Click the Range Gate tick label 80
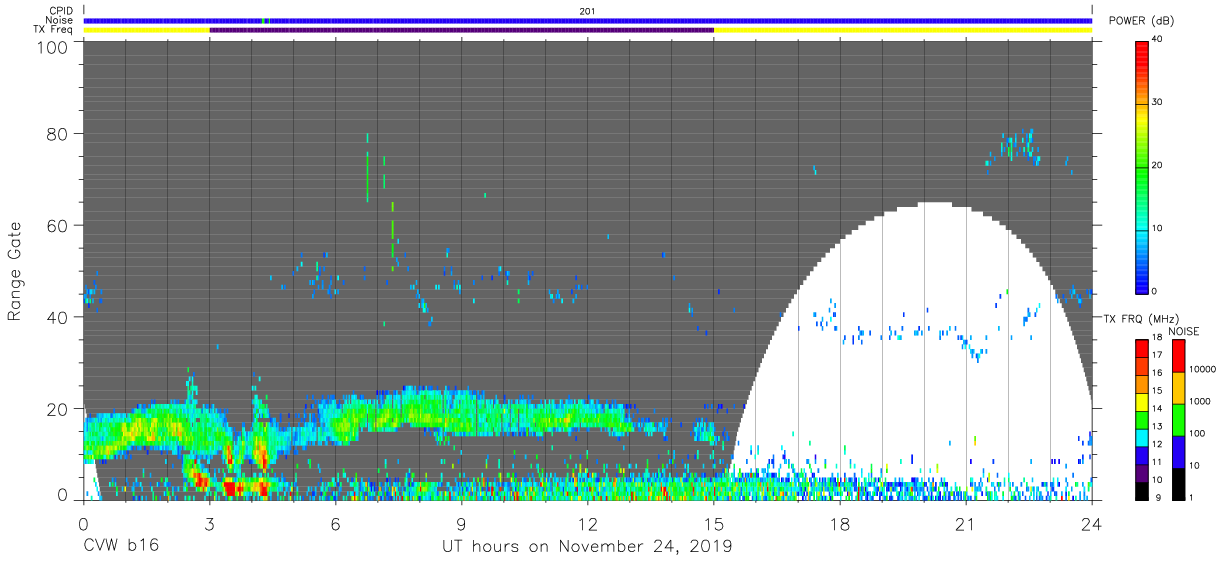 click(56, 133)
